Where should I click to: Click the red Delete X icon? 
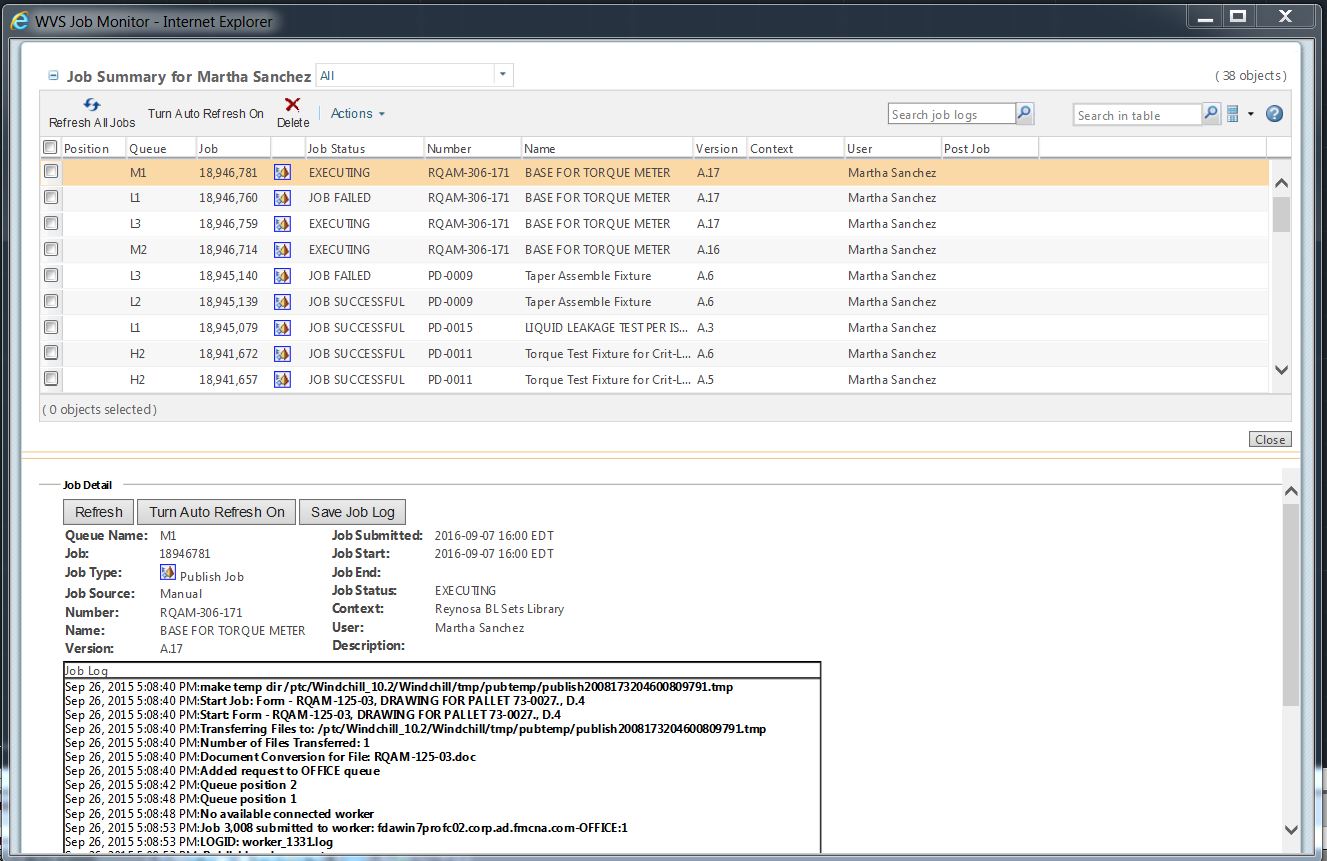click(293, 105)
